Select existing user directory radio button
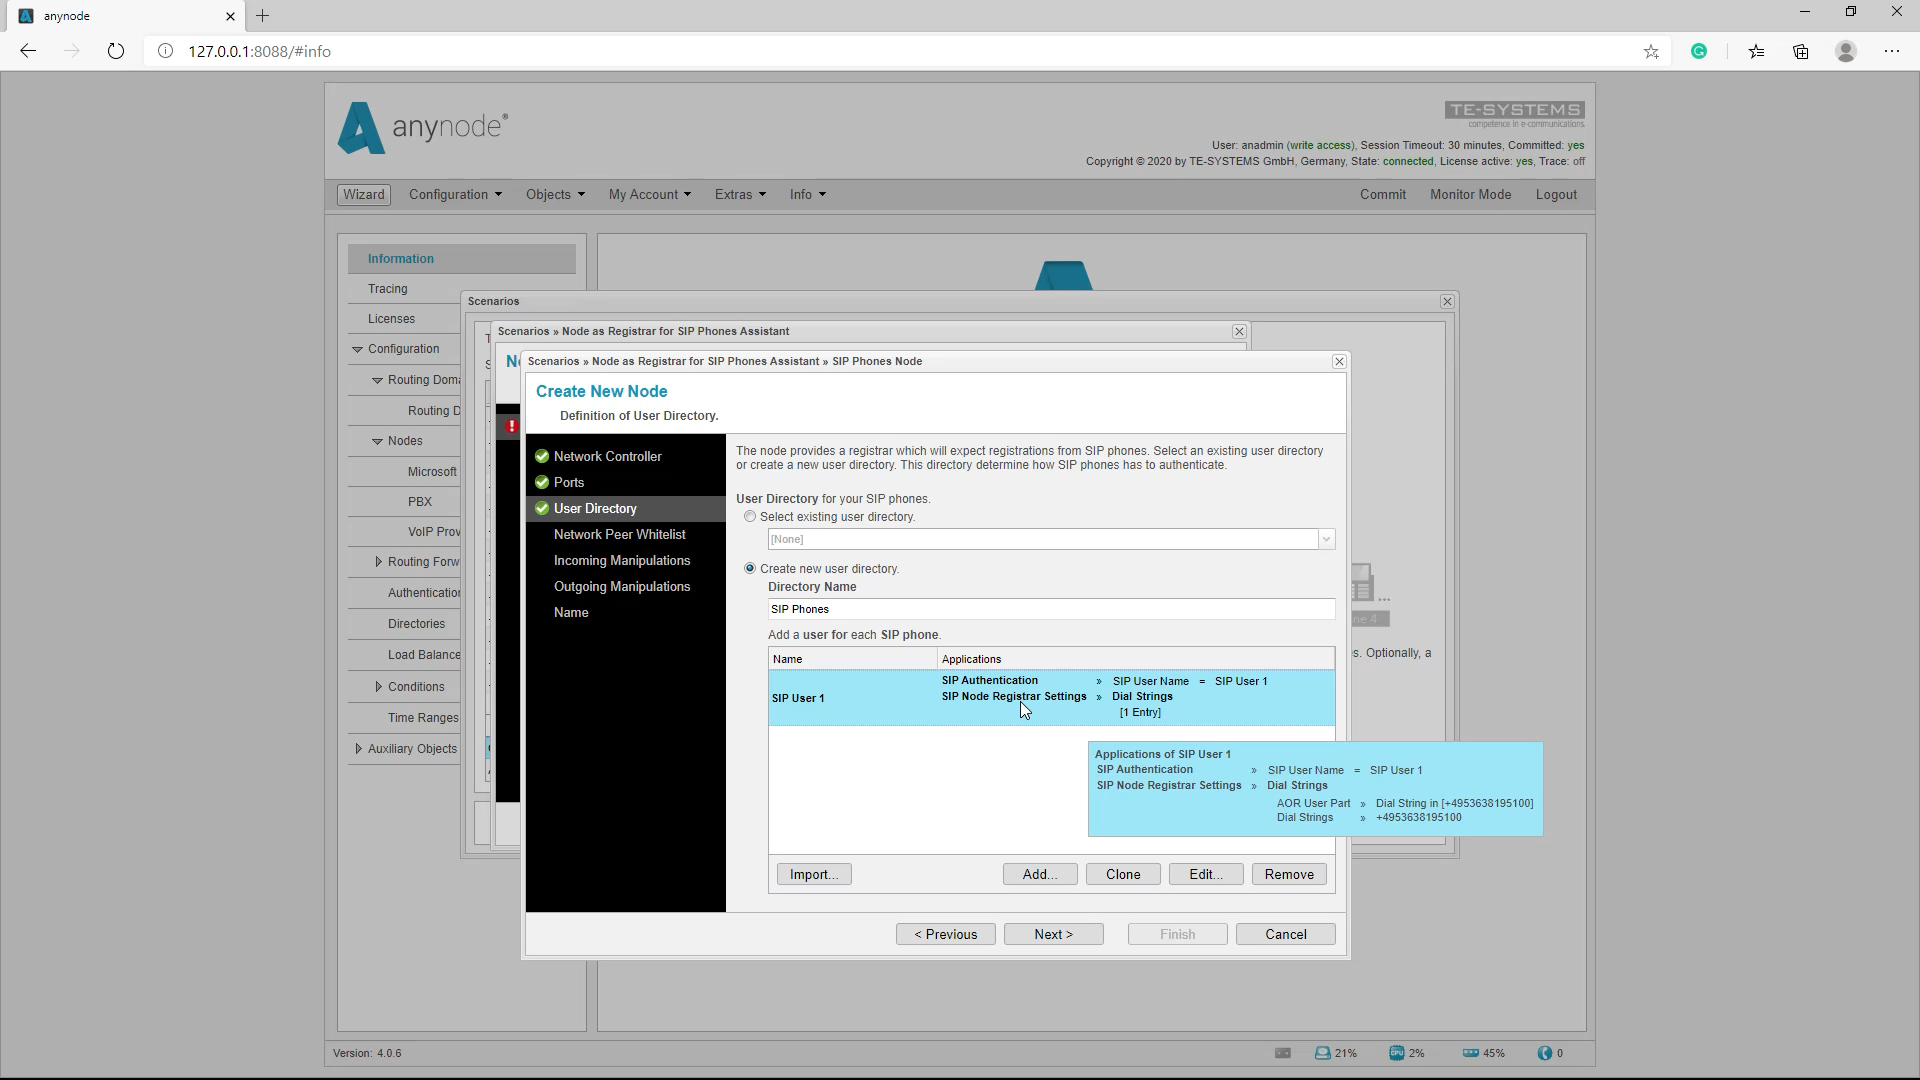The height and width of the screenshot is (1080, 1920). [750, 517]
